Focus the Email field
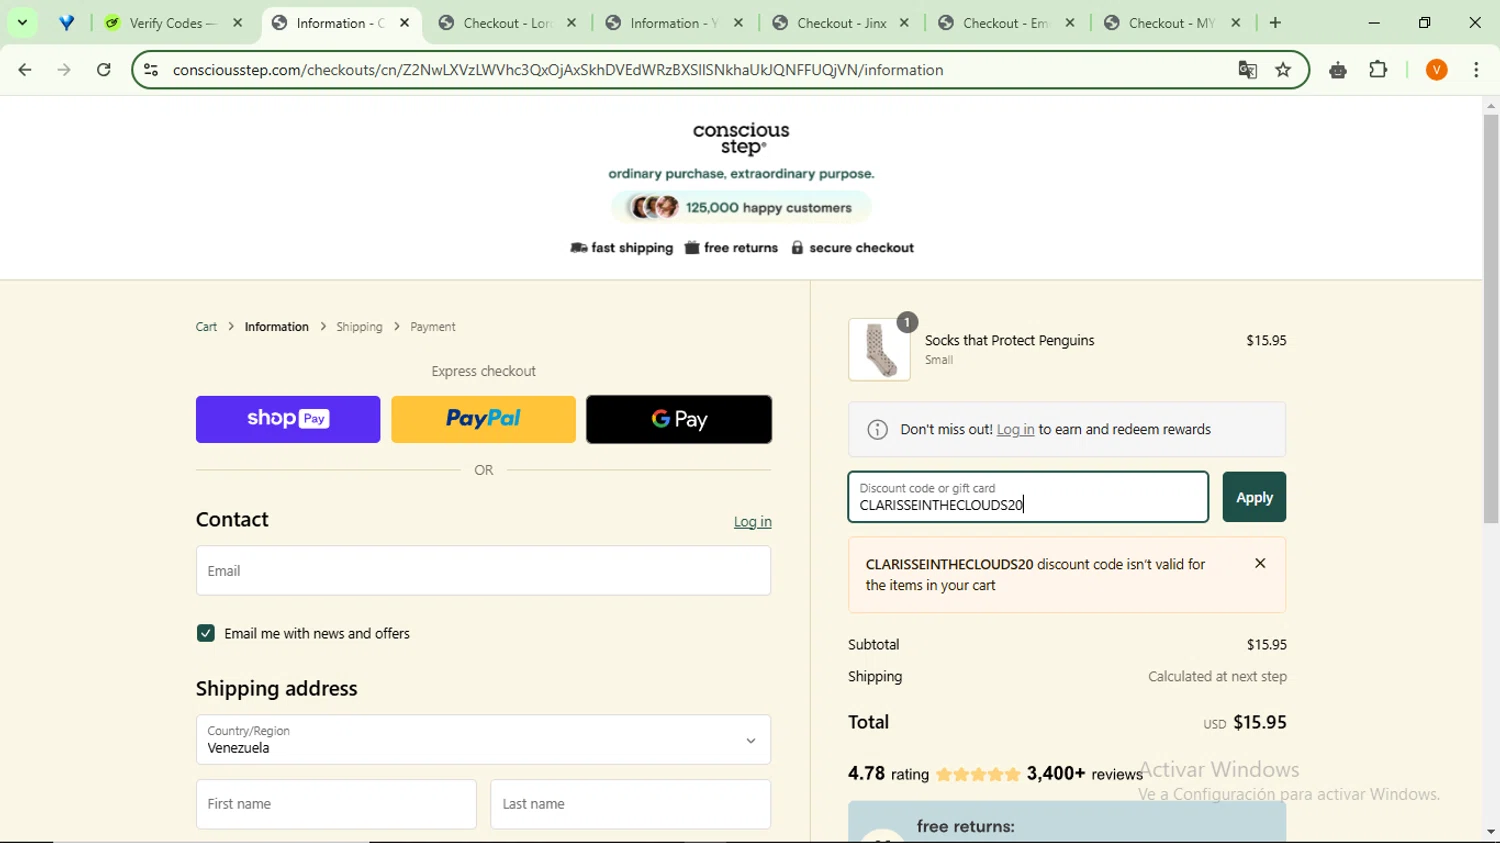Viewport: 1500px width, 843px height. click(483, 571)
